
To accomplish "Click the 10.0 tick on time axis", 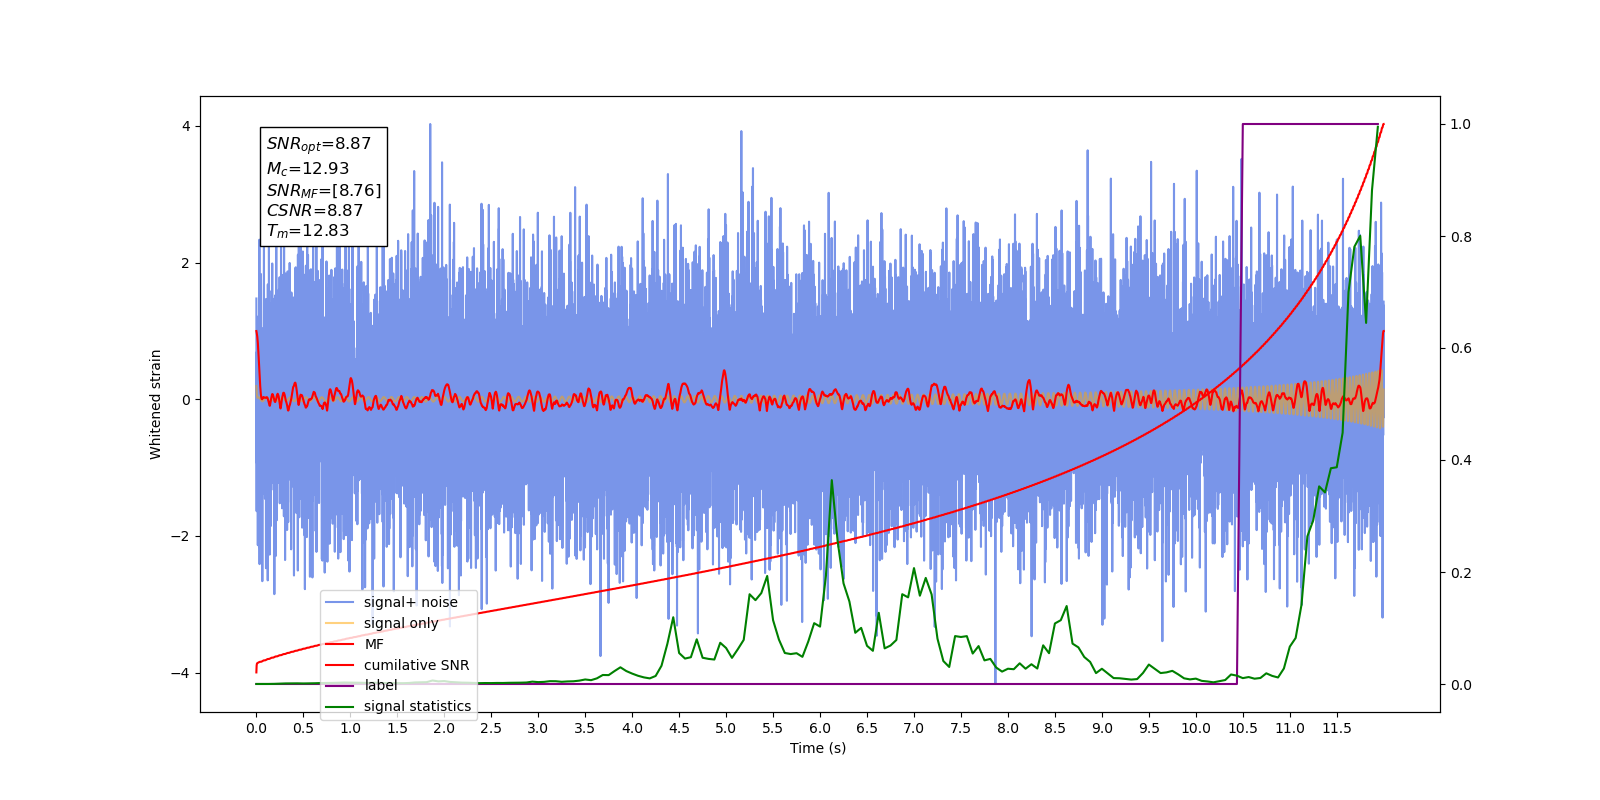I will [x=1196, y=728].
